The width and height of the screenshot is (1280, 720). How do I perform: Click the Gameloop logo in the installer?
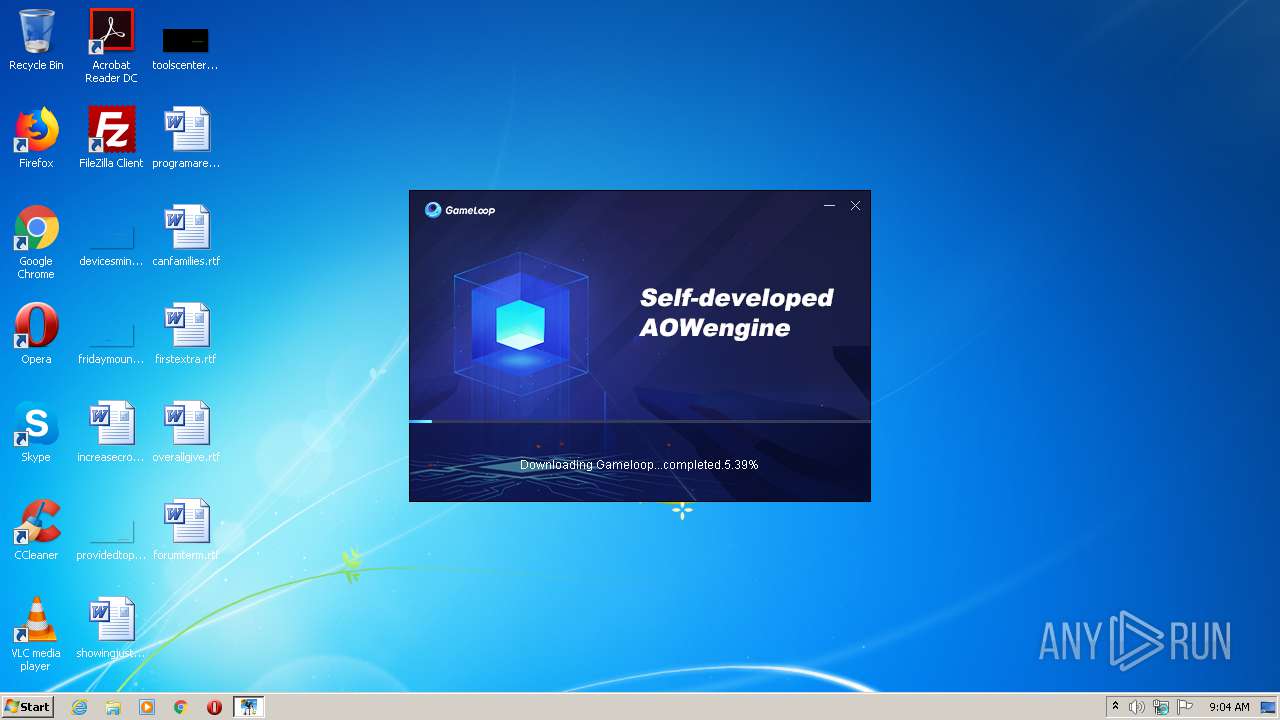point(460,210)
